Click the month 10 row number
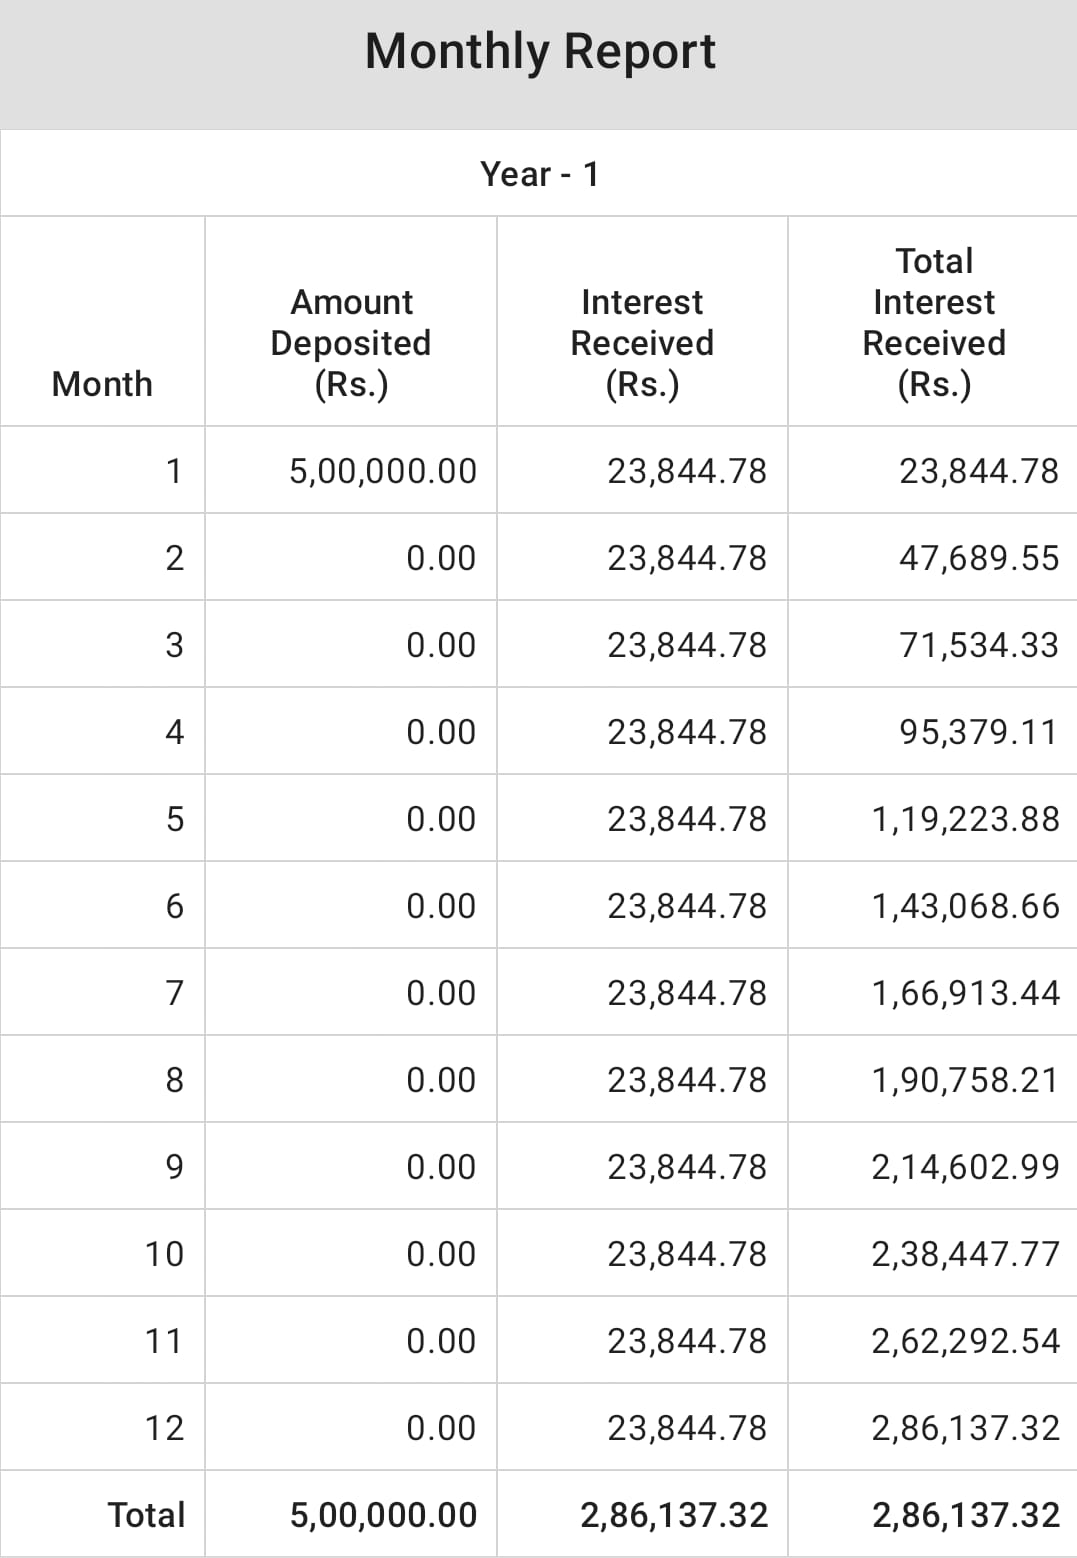The height and width of the screenshot is (1558, 1077). coord(164,1254)
